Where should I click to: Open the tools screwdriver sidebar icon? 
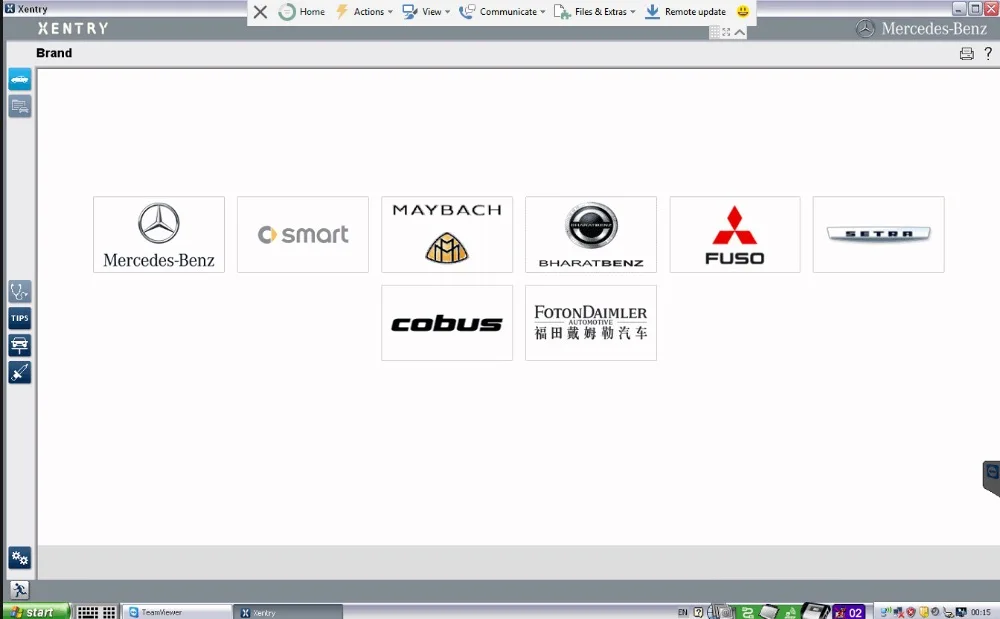(20, 372)
